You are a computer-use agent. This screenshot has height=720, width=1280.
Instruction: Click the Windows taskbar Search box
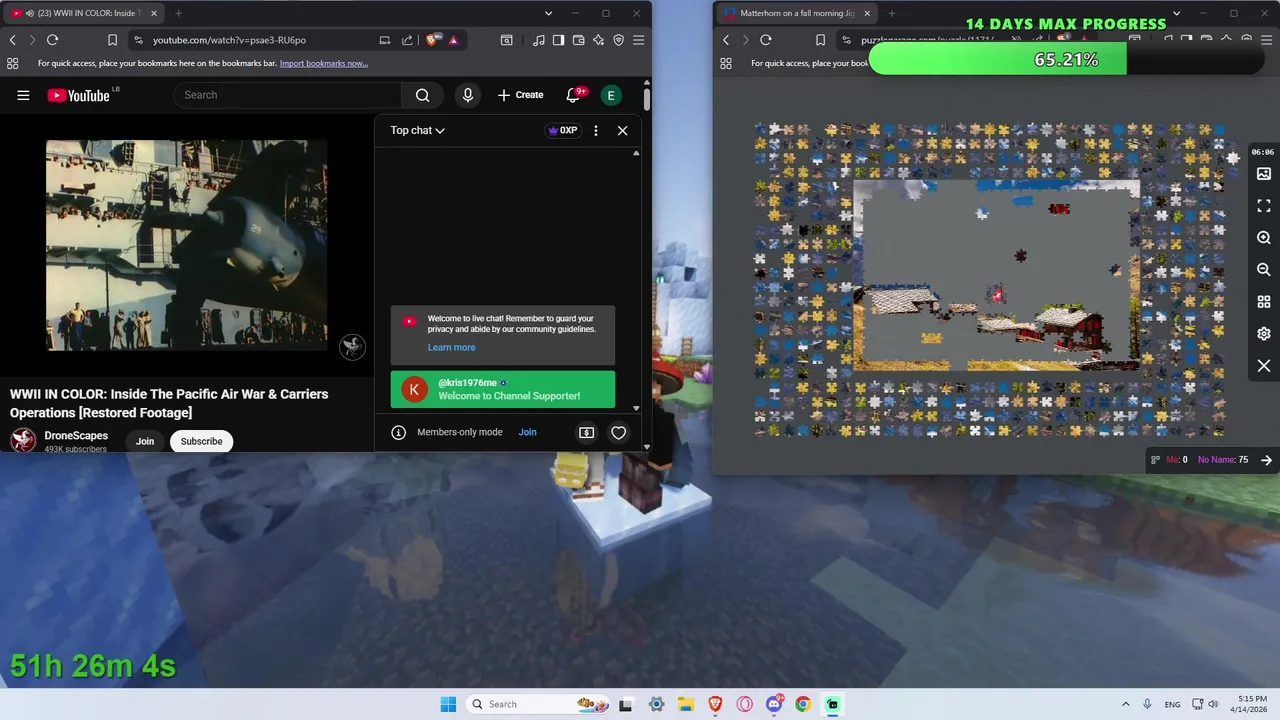coord(538,704)
